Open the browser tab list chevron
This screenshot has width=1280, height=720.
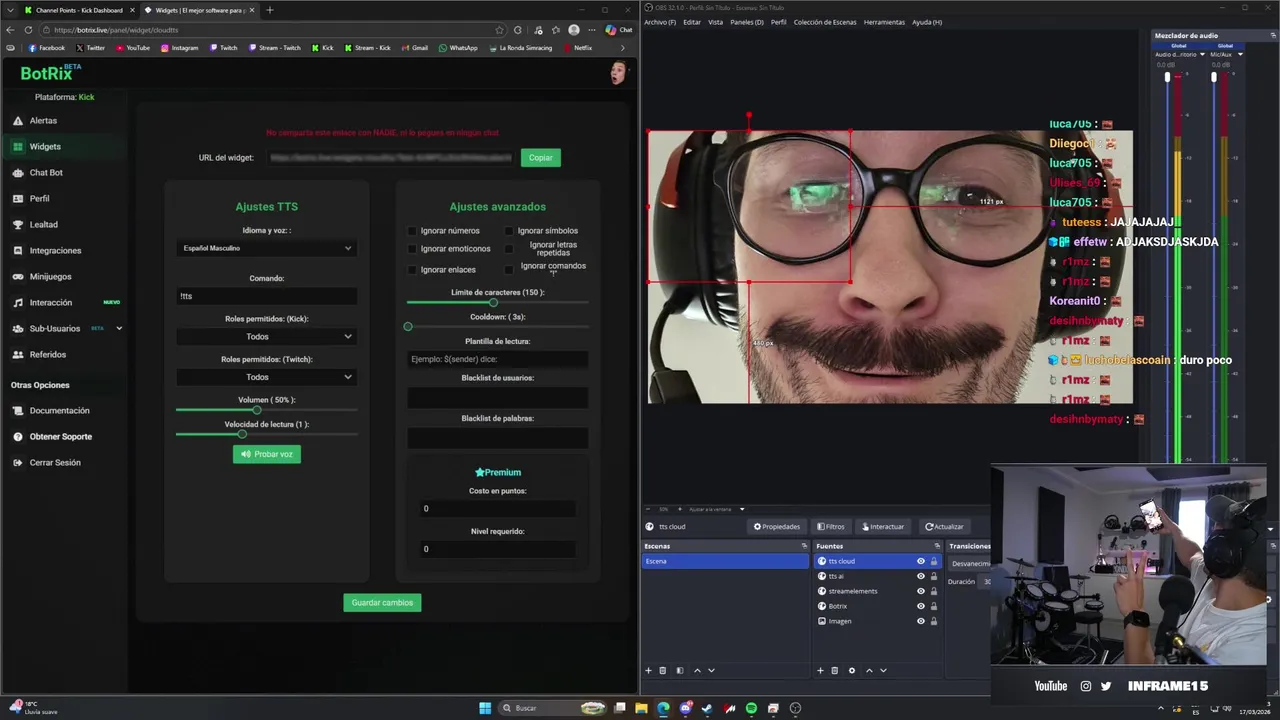pyautogui.click(x=11, y=10)
